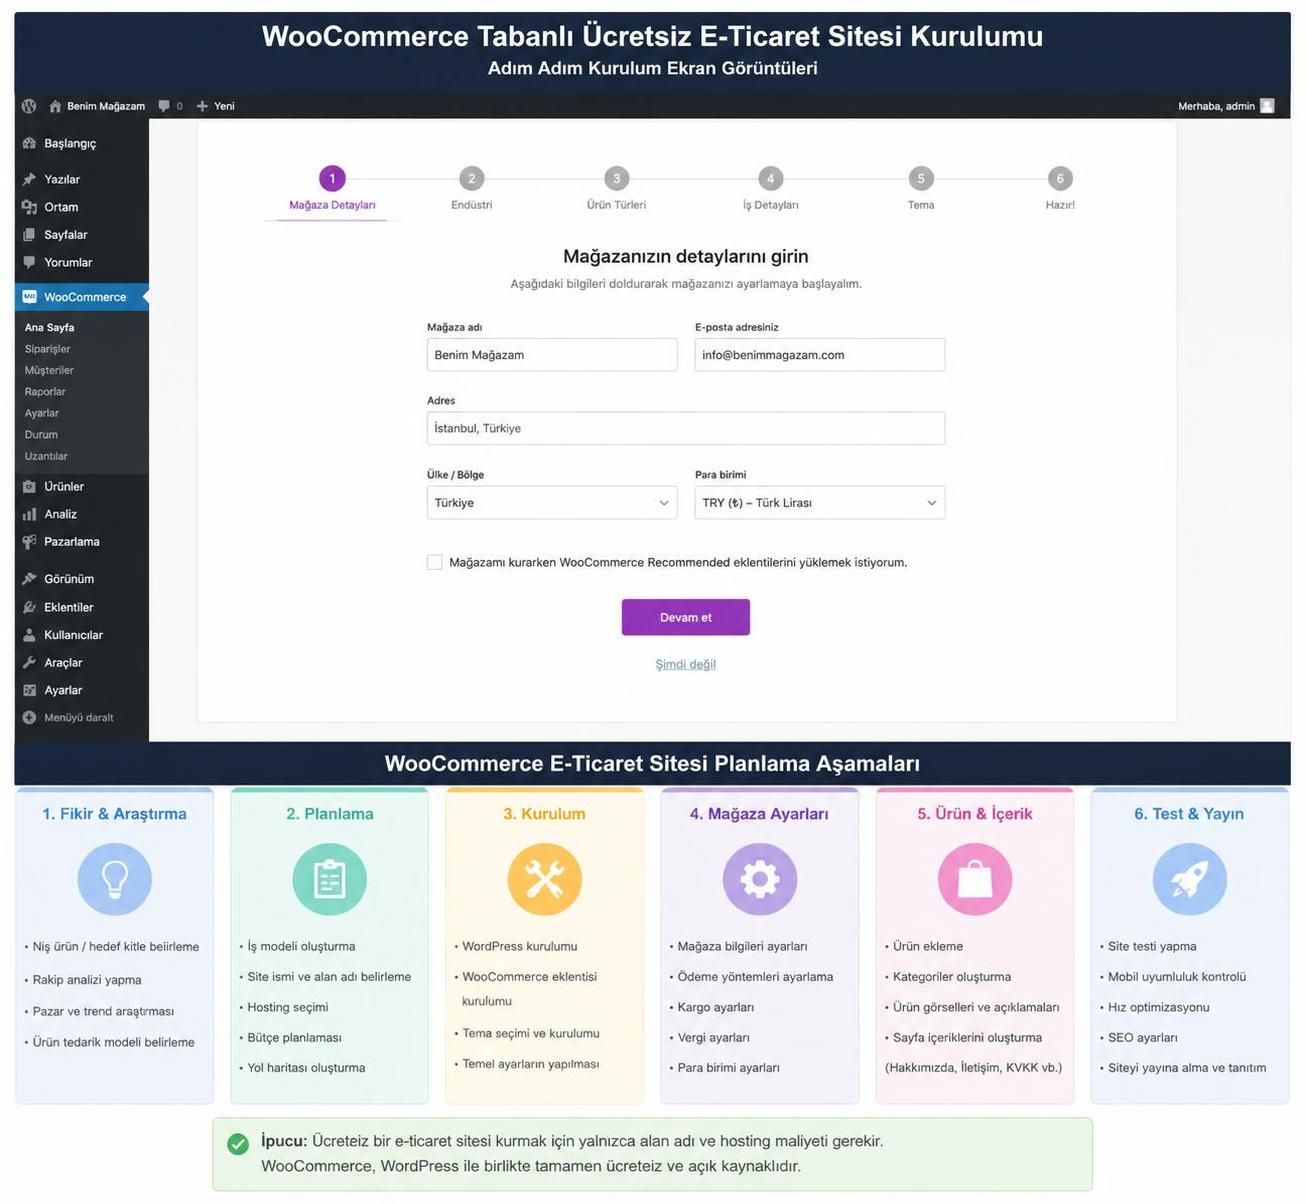Image resolution: width=1306 pixels, height=1204 pixels.
Task: Click the Sayfalar pages icon
Action: [29, 235]
